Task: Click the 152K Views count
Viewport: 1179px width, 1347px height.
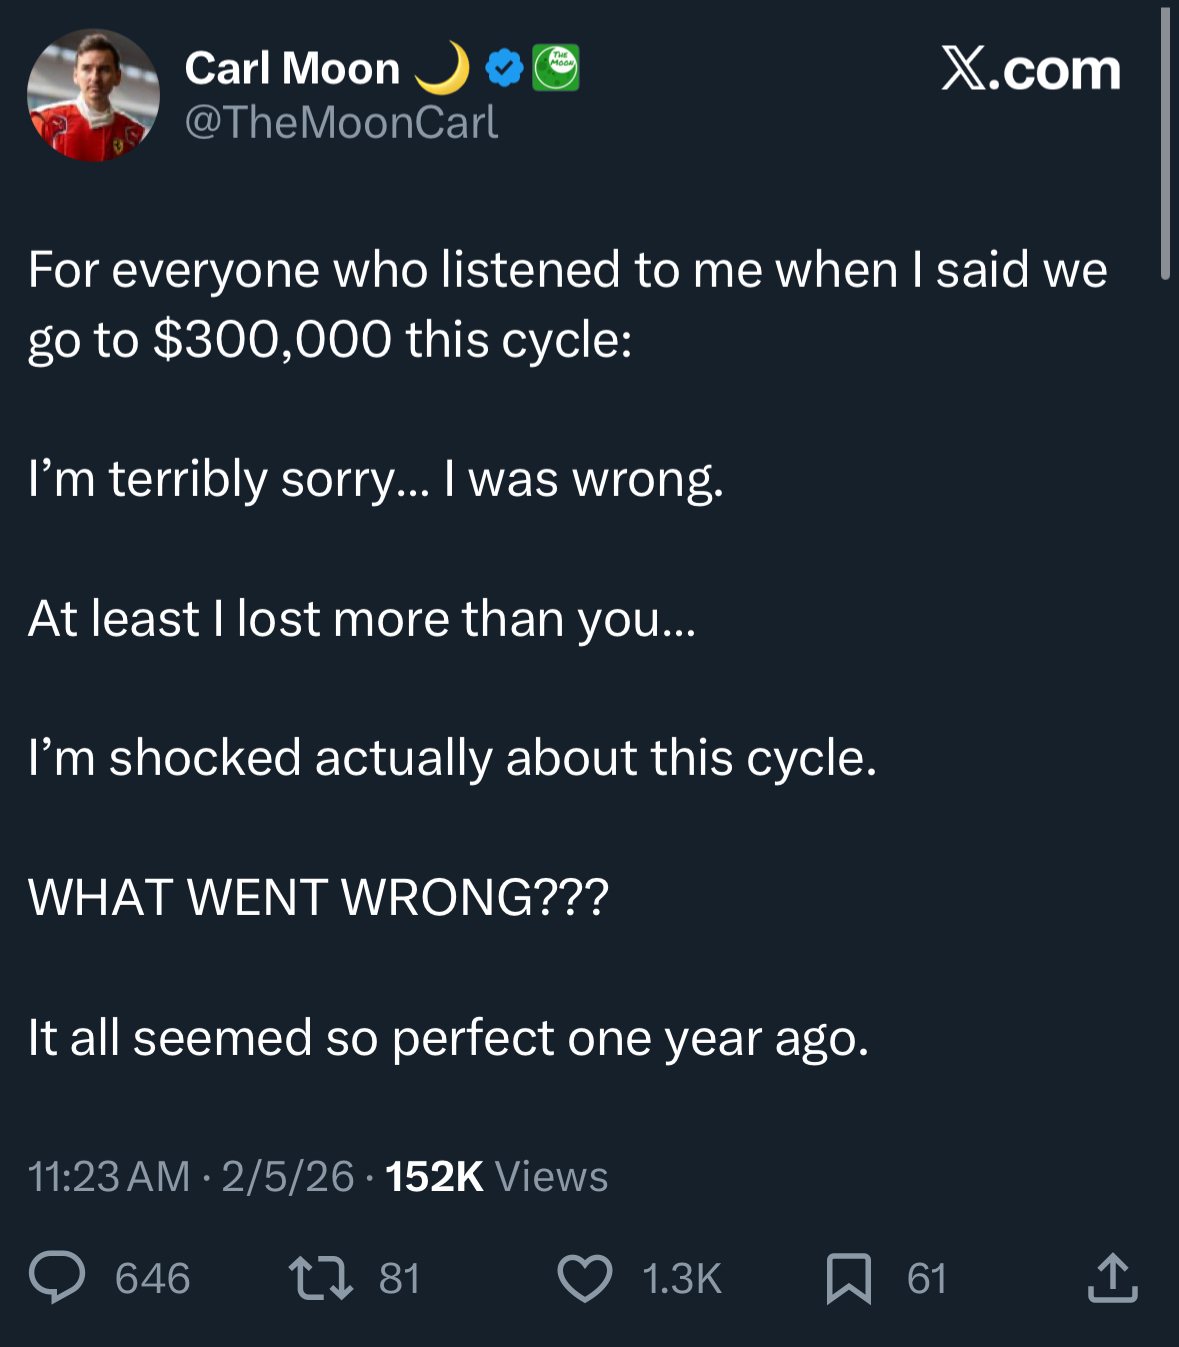Action: click(x=496, y=1176)
